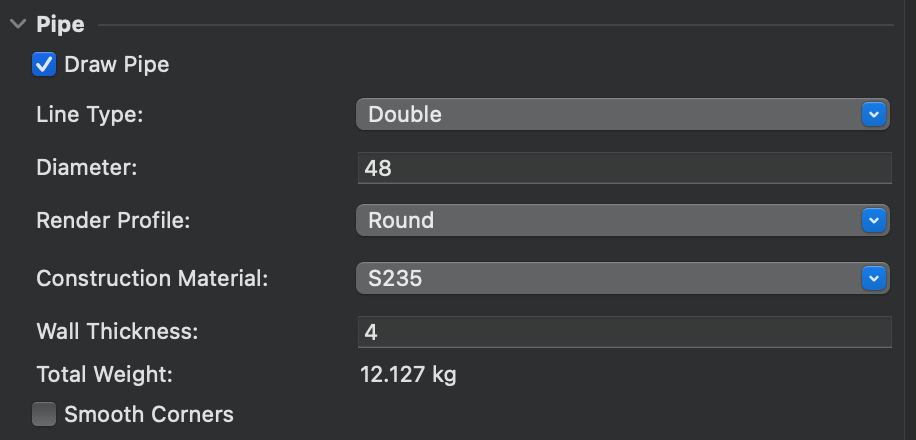Enable the Smooth Corners checkbox
Screen dimensions: 916x440
(x=44, y=414)
